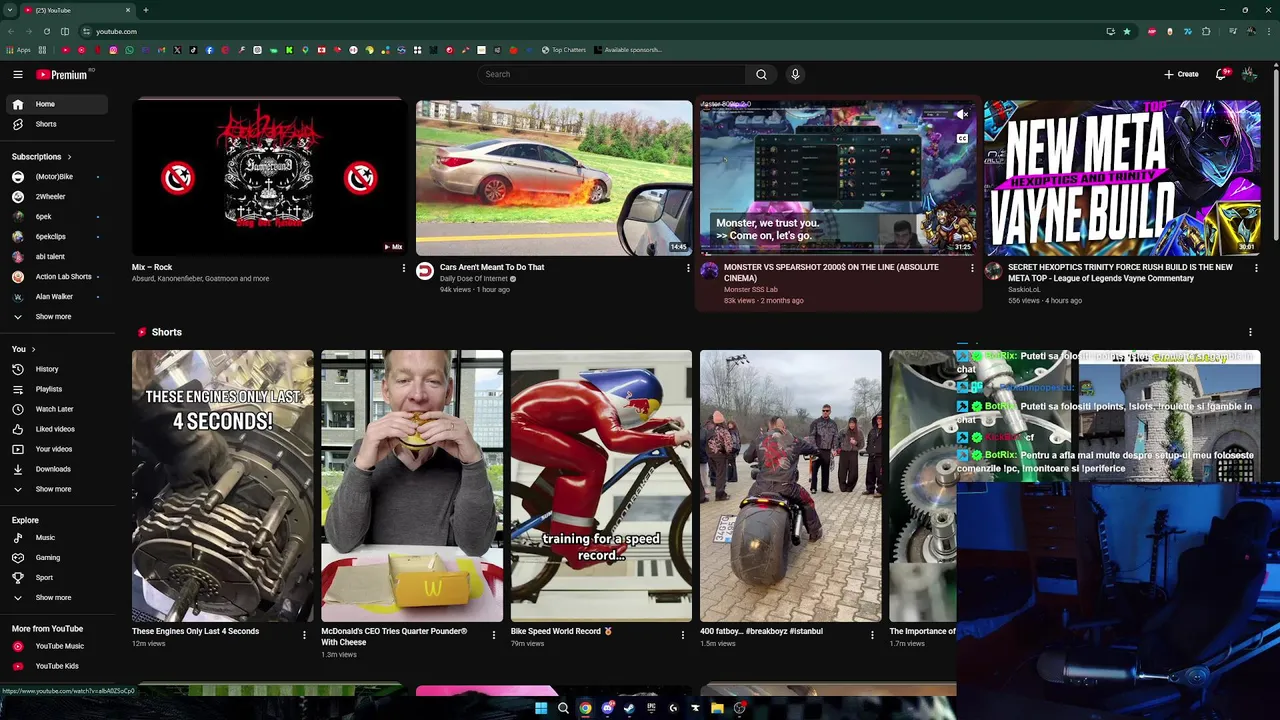Play New Meta Vayne Build video
Viewport: 1280px width, 720px height.
point(1122,177)
